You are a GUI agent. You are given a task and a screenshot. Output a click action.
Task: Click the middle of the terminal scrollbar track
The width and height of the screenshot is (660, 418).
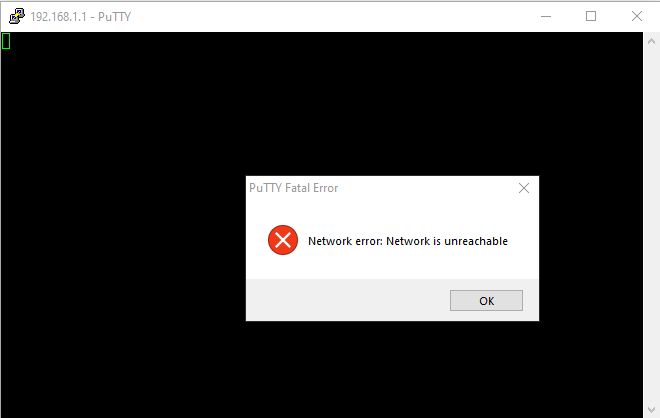(x=651, y=226)
